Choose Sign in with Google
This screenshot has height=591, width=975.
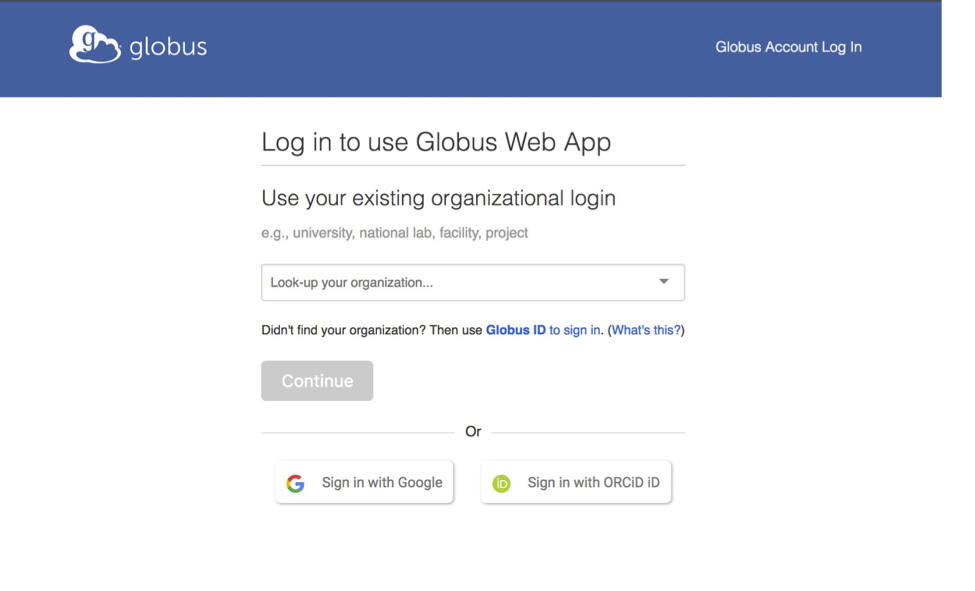[x=364, y=482]
